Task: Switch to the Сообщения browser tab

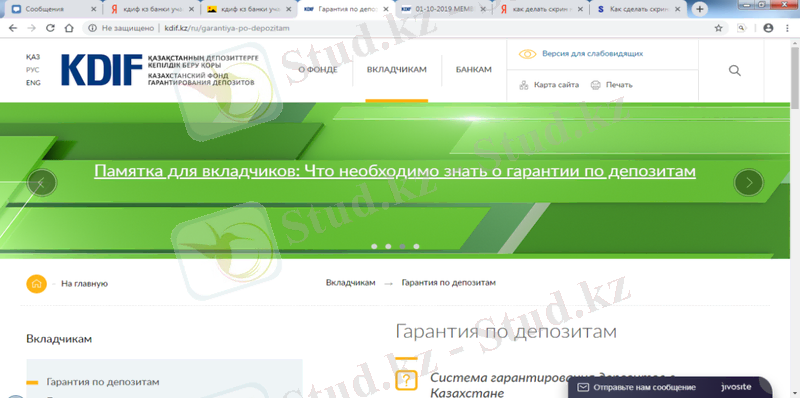Action: click(53, 9)
